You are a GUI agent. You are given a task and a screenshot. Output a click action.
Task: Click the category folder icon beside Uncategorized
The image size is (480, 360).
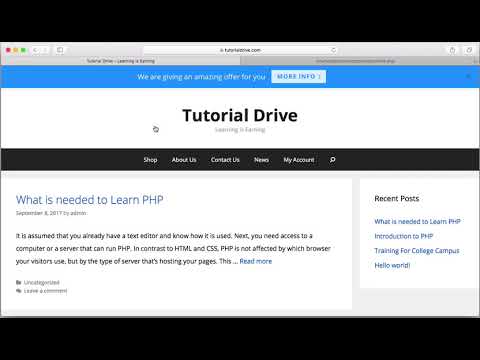click(x=19, y=282)
